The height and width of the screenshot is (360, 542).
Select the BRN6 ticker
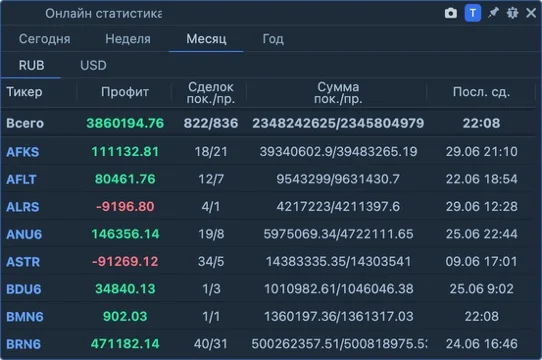24,344
